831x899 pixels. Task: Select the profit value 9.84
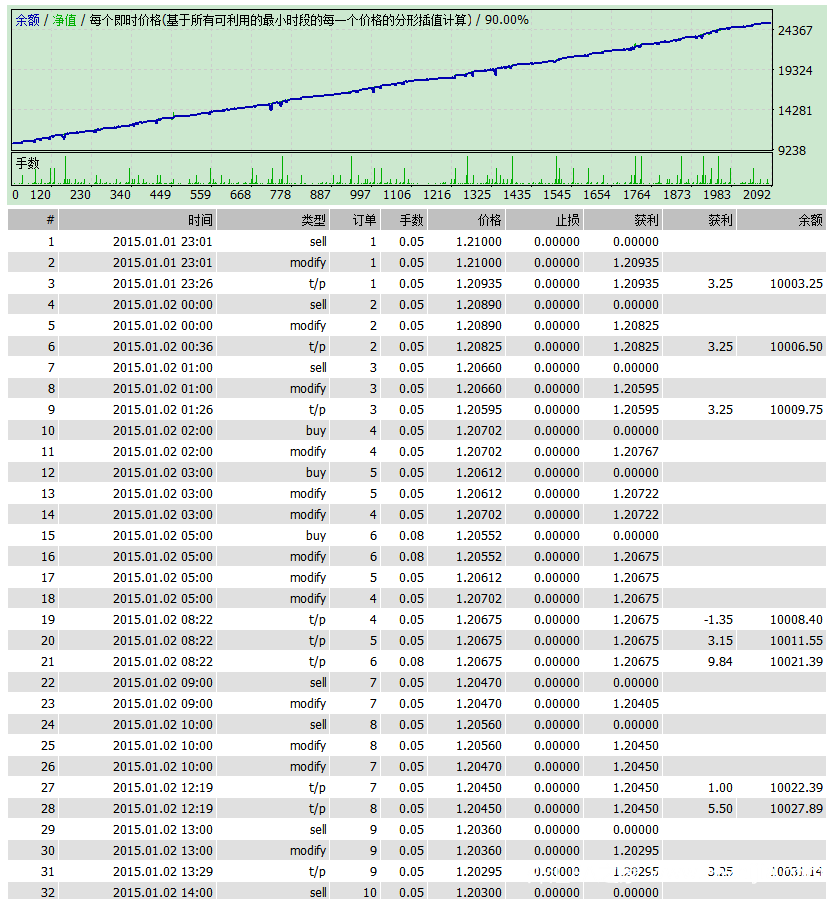720,662
